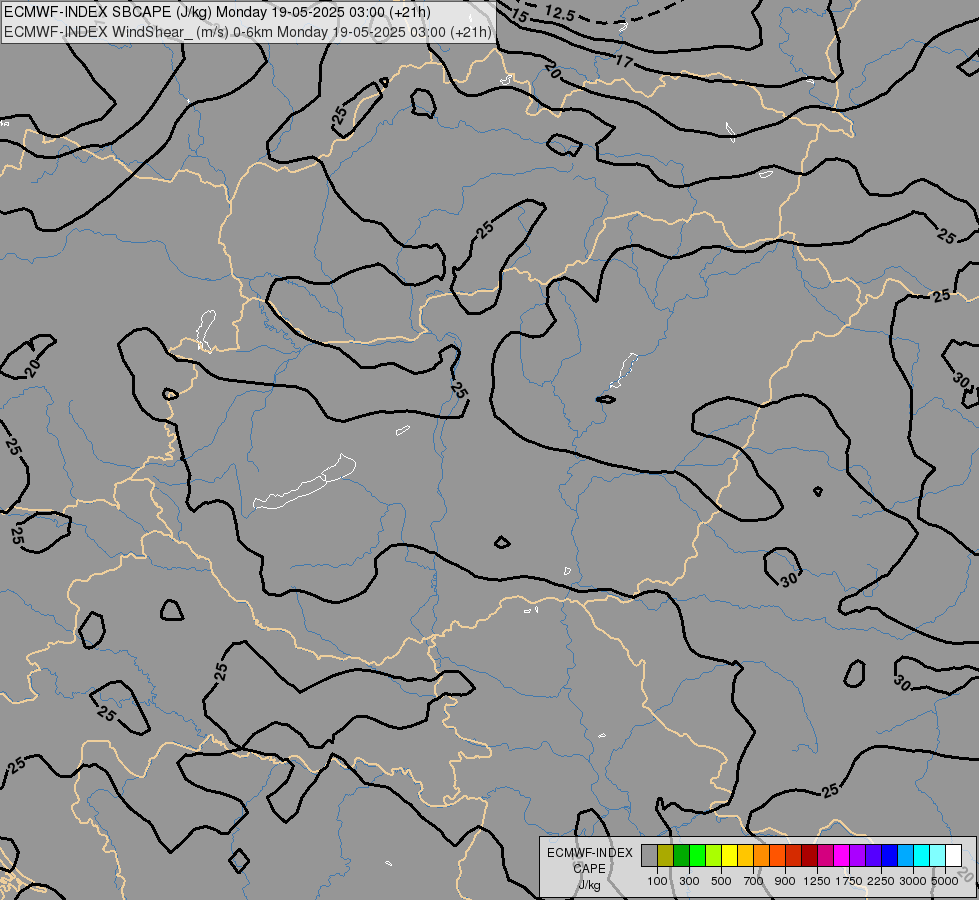The height and width of the screenshot is (900, 979).
Task: Select the legend value 900
Action: (785, 881)
